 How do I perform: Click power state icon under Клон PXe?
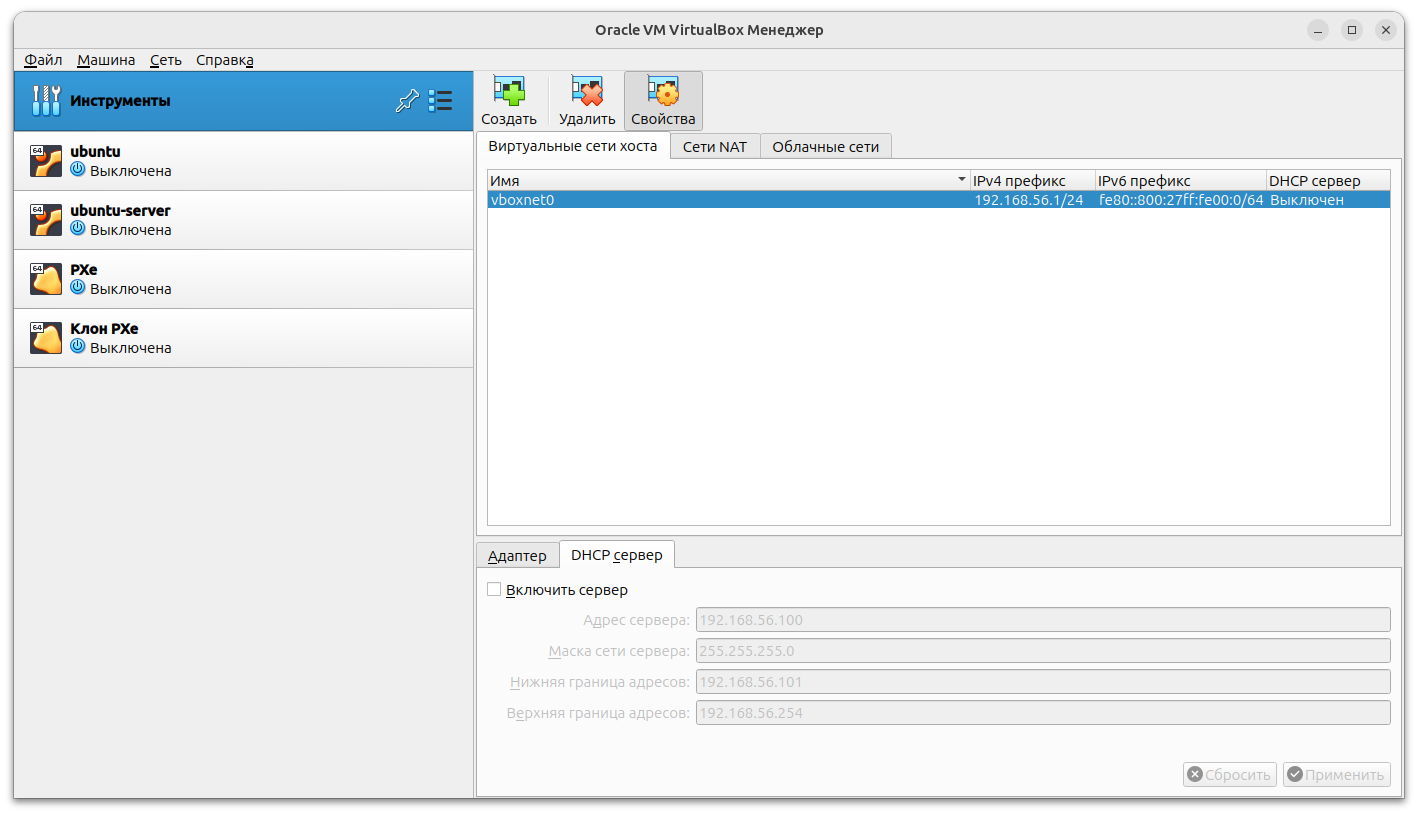78,347
